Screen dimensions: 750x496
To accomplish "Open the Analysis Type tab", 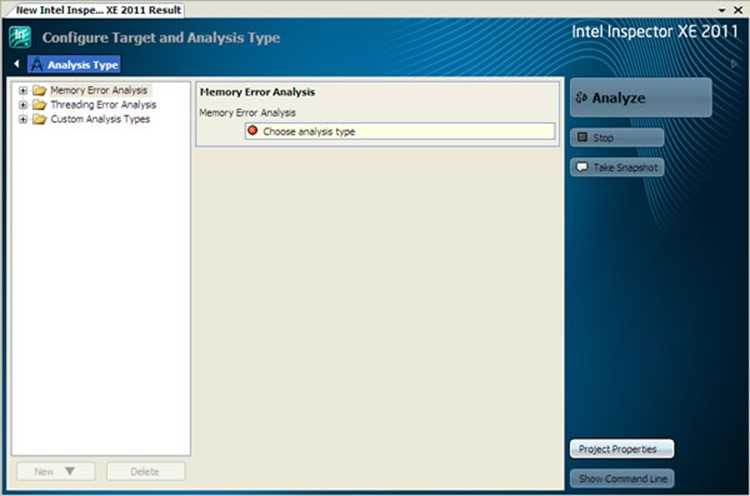I will tap(74, 65).
